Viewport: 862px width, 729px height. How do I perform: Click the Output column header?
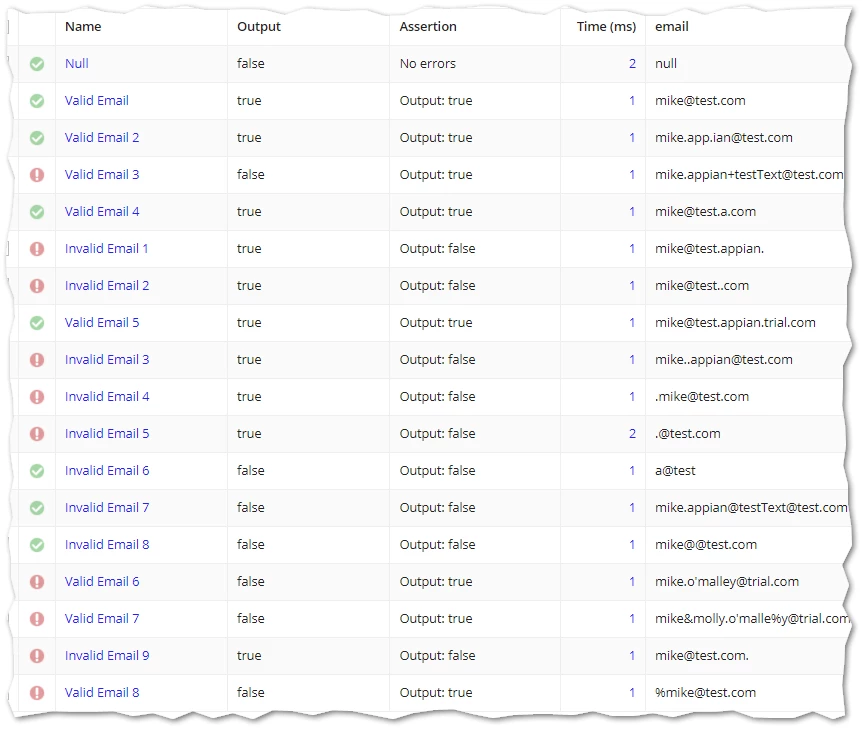259,26
